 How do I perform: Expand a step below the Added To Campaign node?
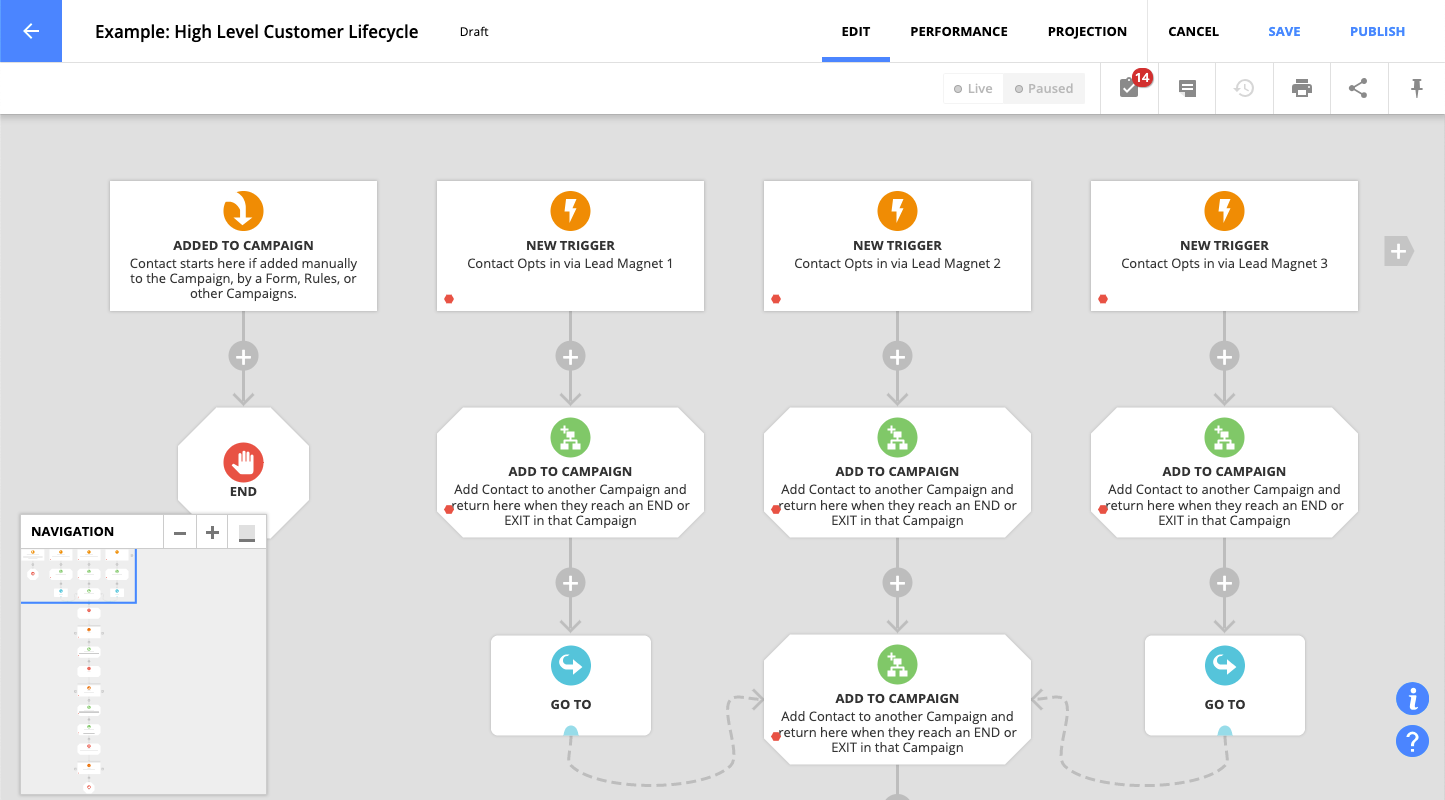pyautogui.click(x=243, y=355)
